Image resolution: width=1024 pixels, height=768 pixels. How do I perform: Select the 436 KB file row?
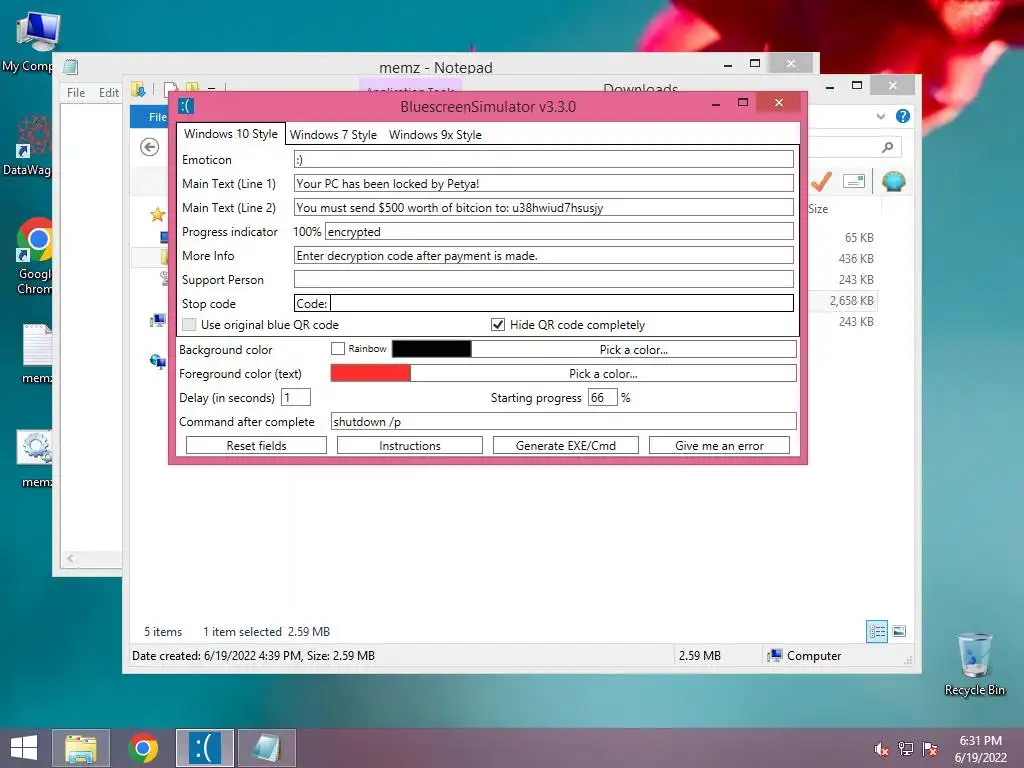[856, 259]
